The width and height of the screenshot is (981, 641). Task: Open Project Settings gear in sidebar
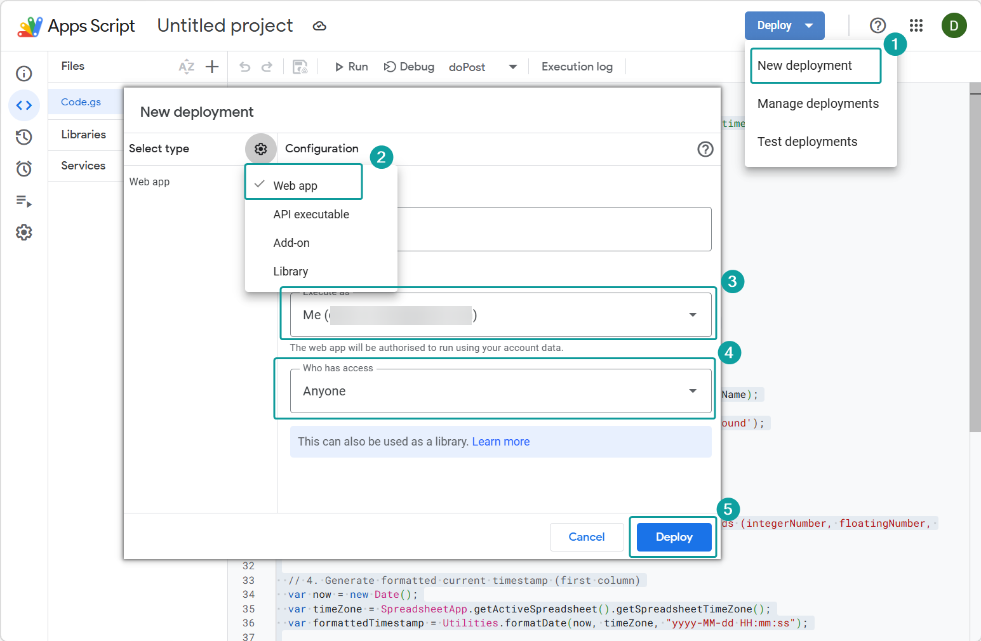click(24, 232)
